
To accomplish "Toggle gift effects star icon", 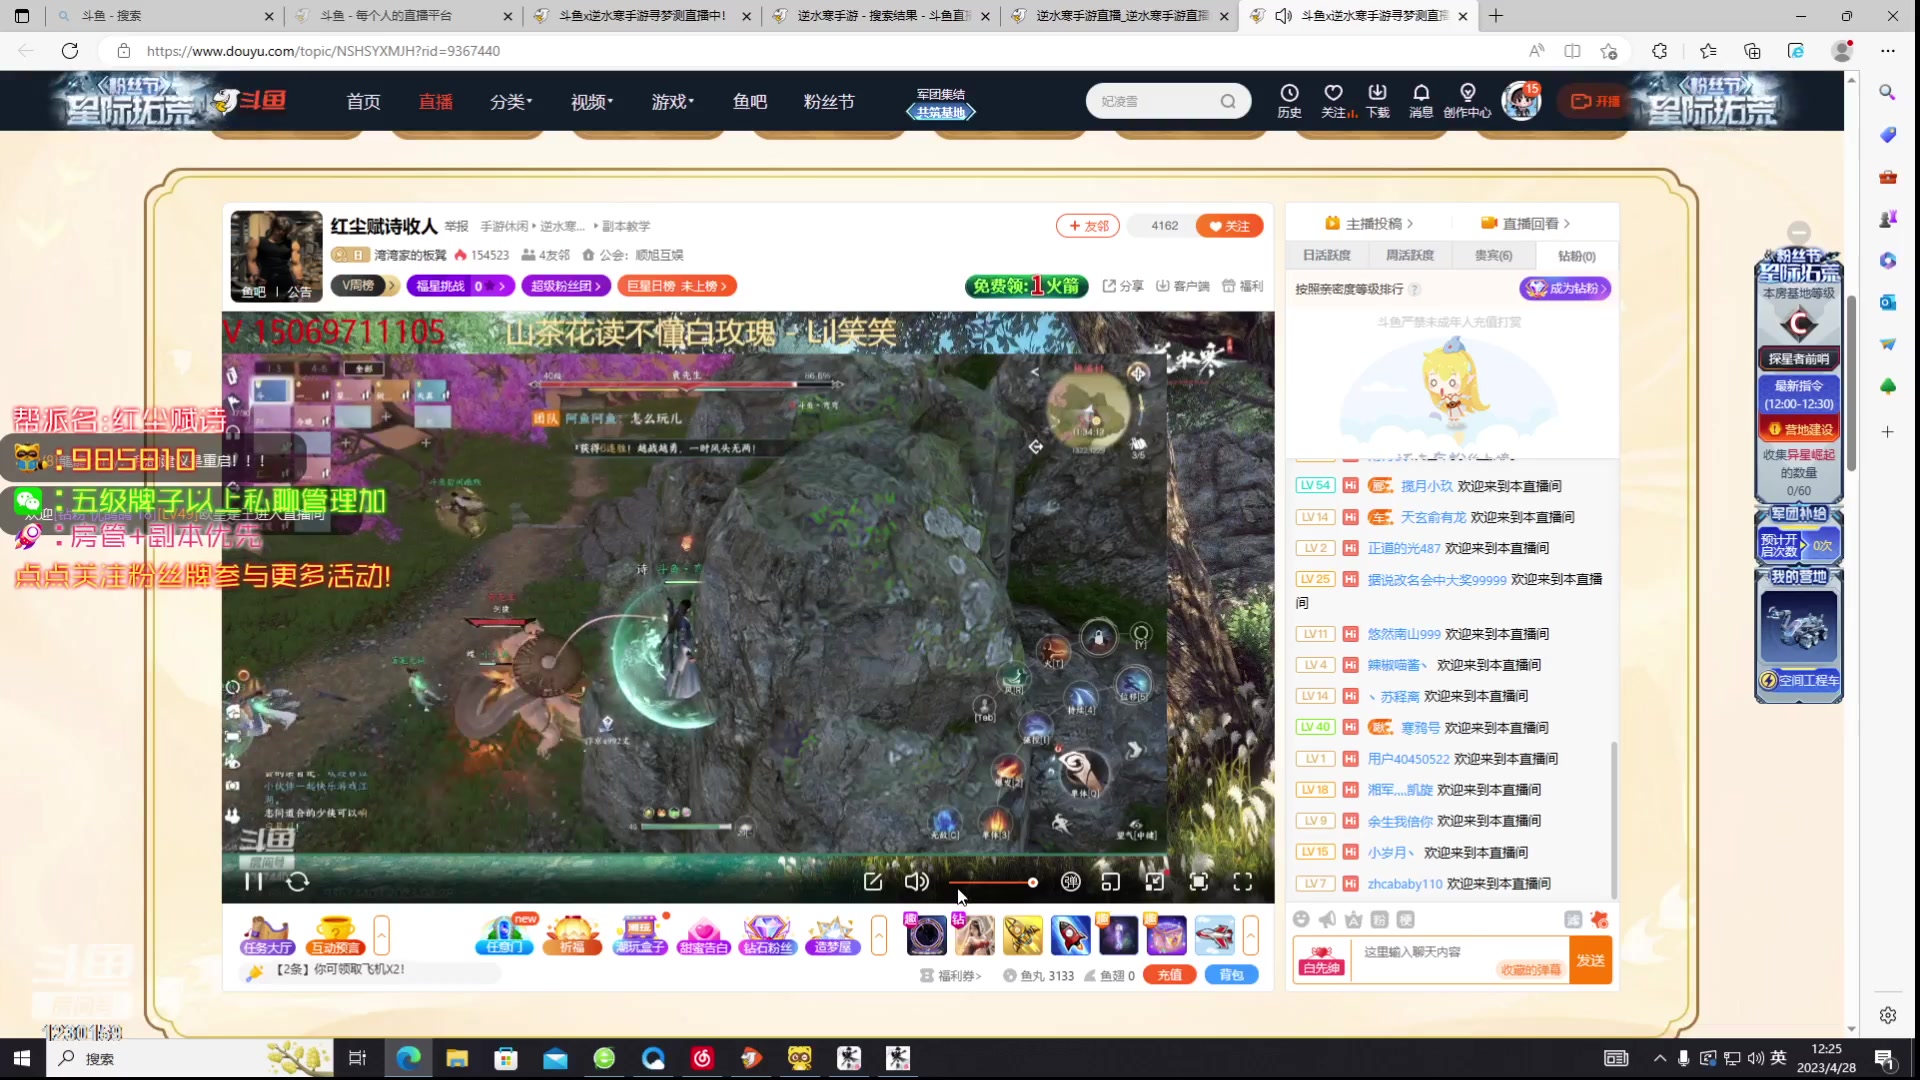I will coord(1599,920).
